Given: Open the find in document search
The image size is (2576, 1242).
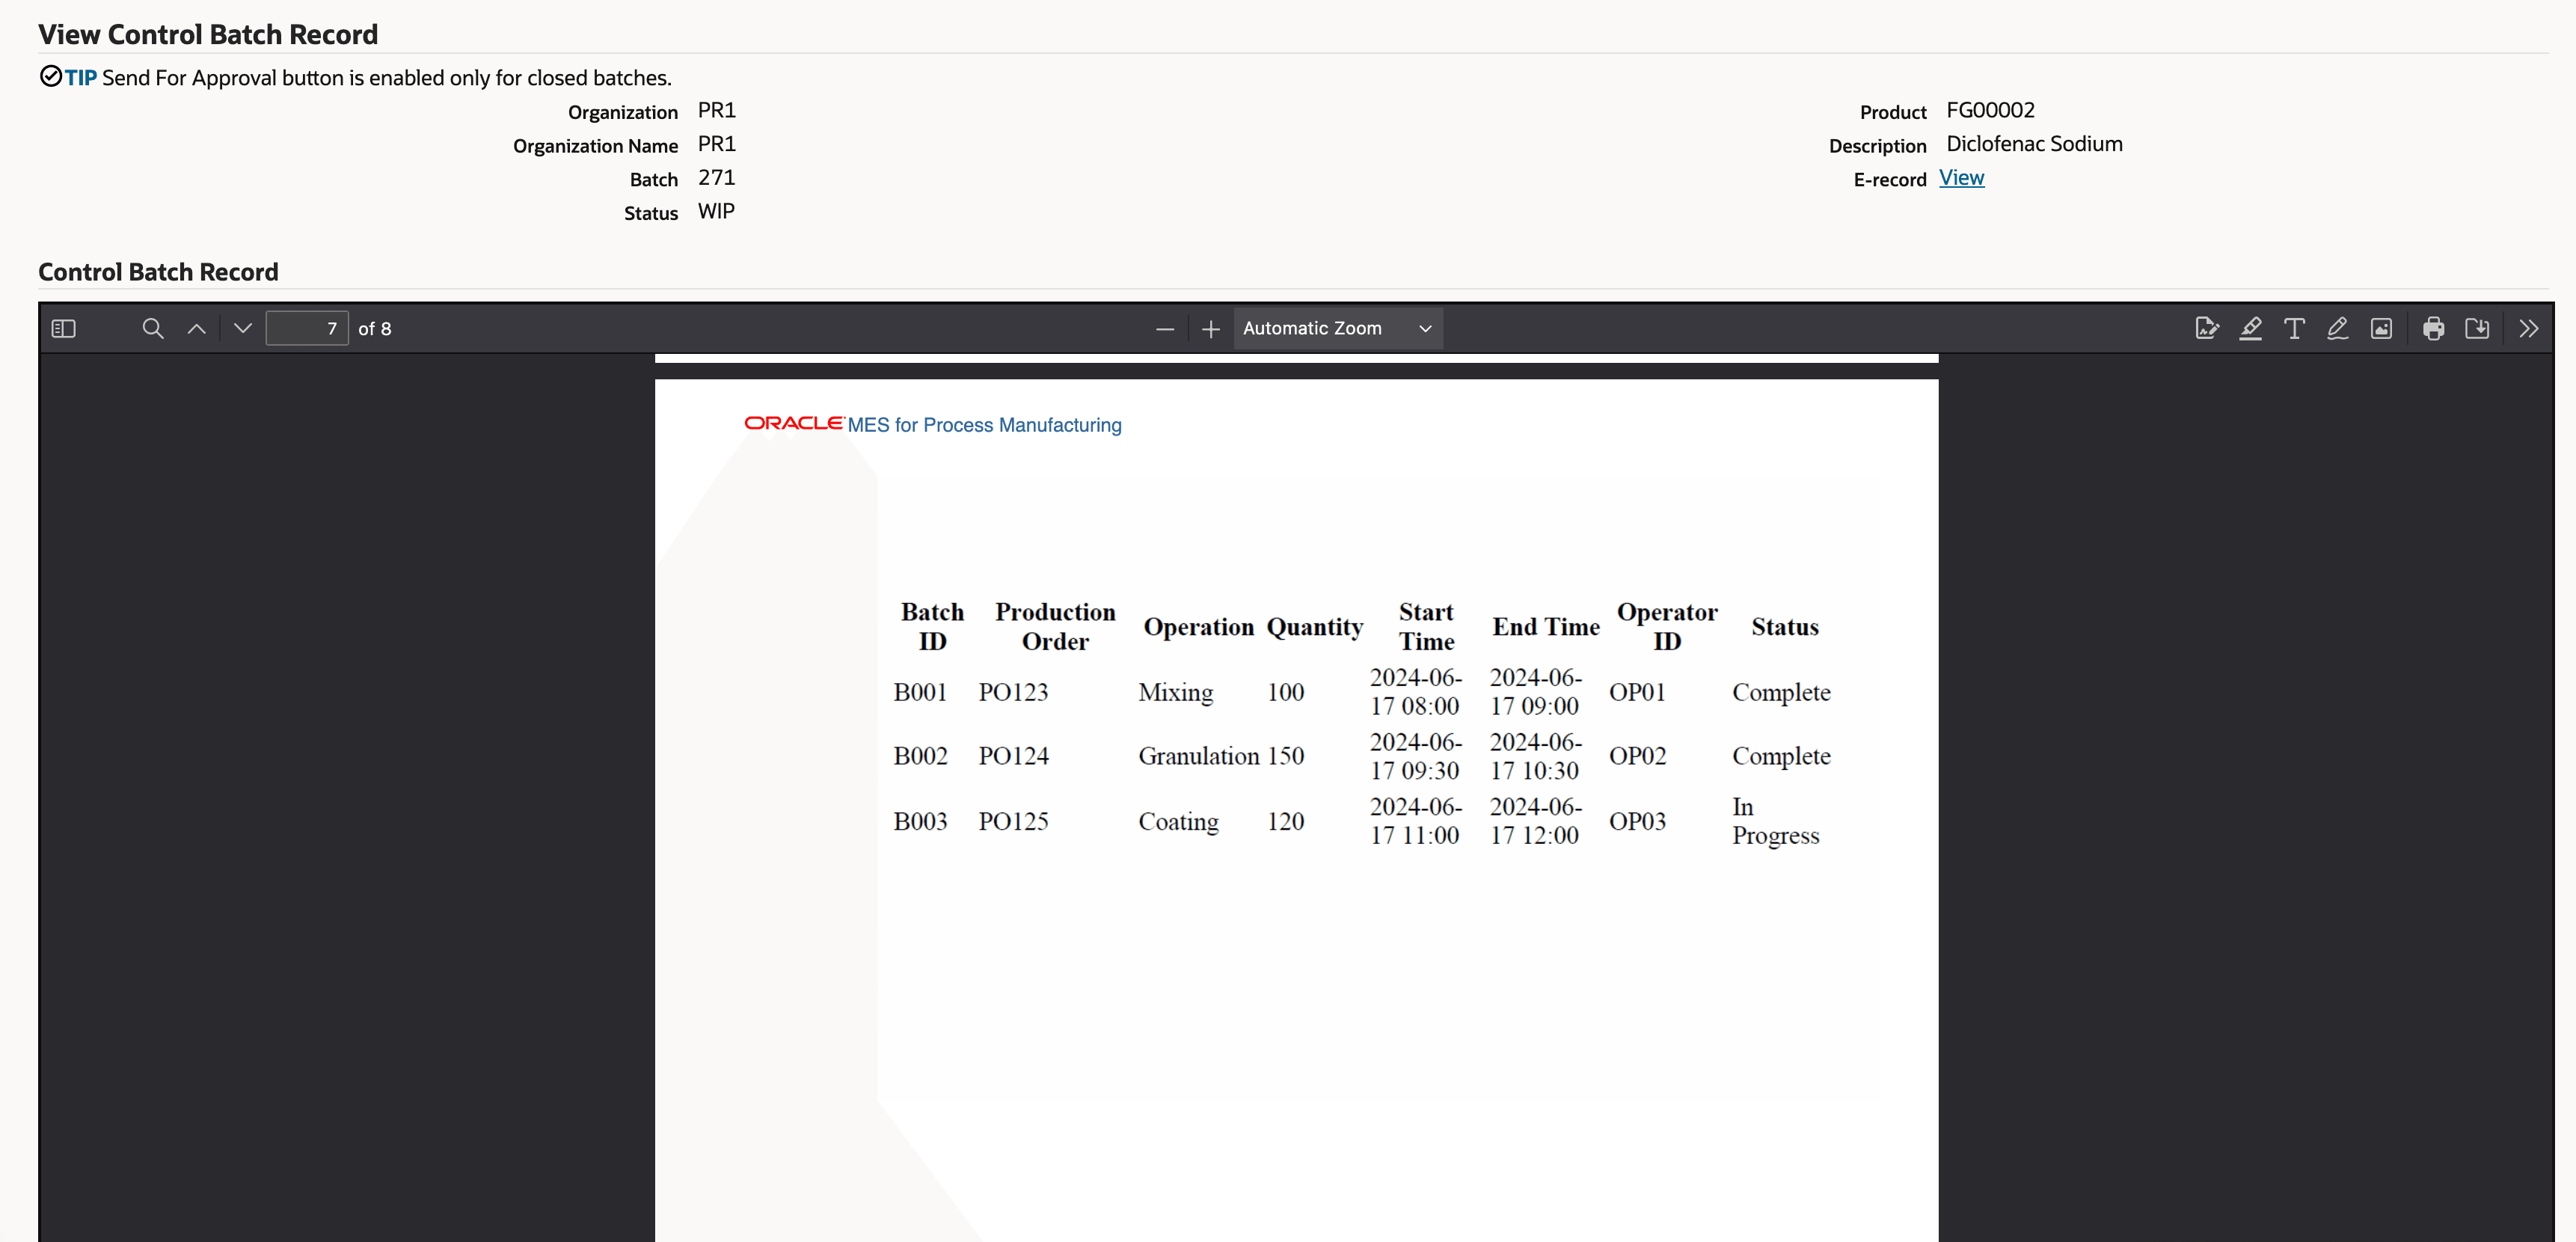Looking at the screenshot, I should [152, 328].
